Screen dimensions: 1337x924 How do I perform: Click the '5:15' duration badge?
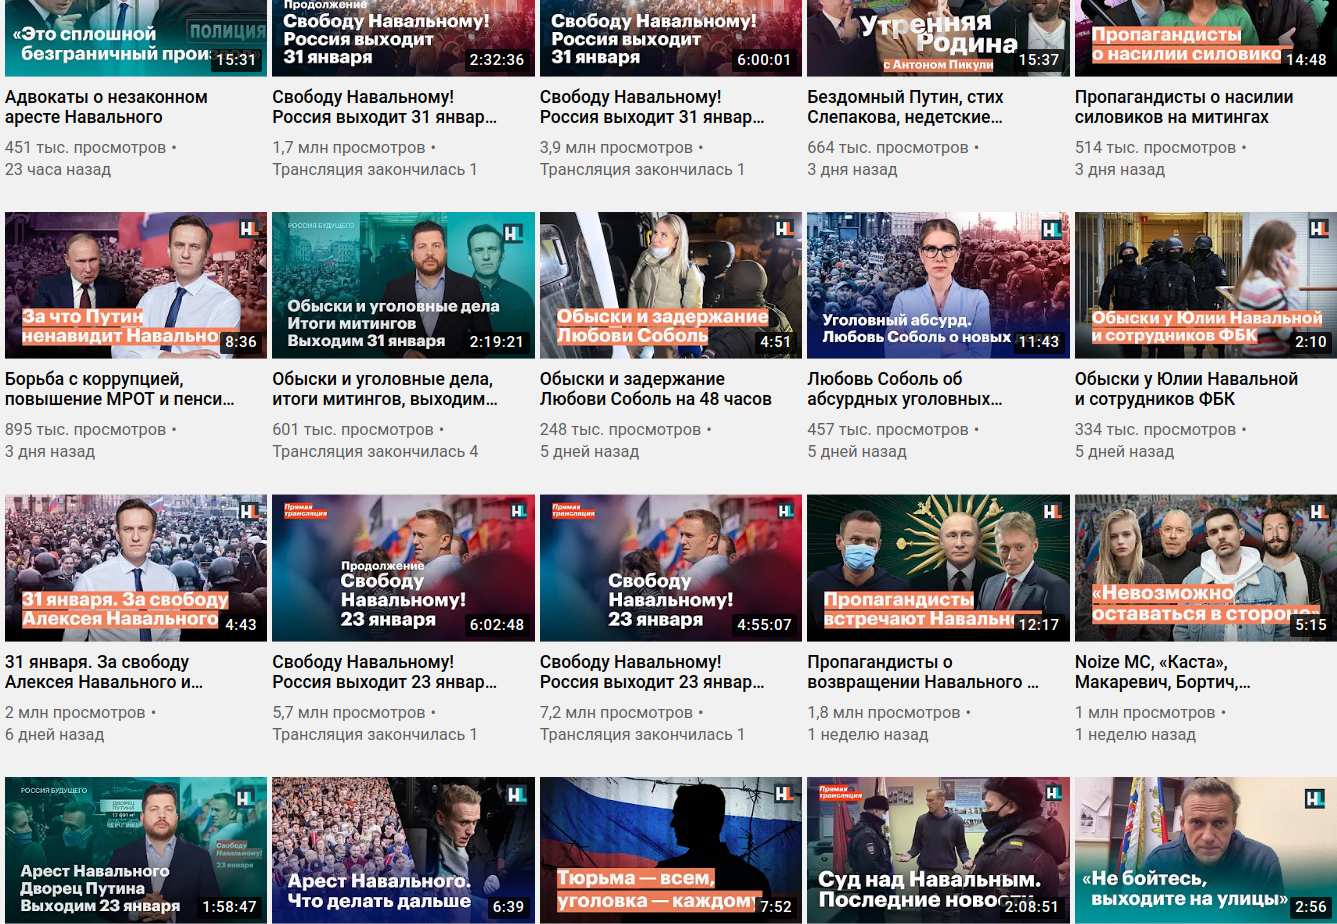click(1311, 625)
